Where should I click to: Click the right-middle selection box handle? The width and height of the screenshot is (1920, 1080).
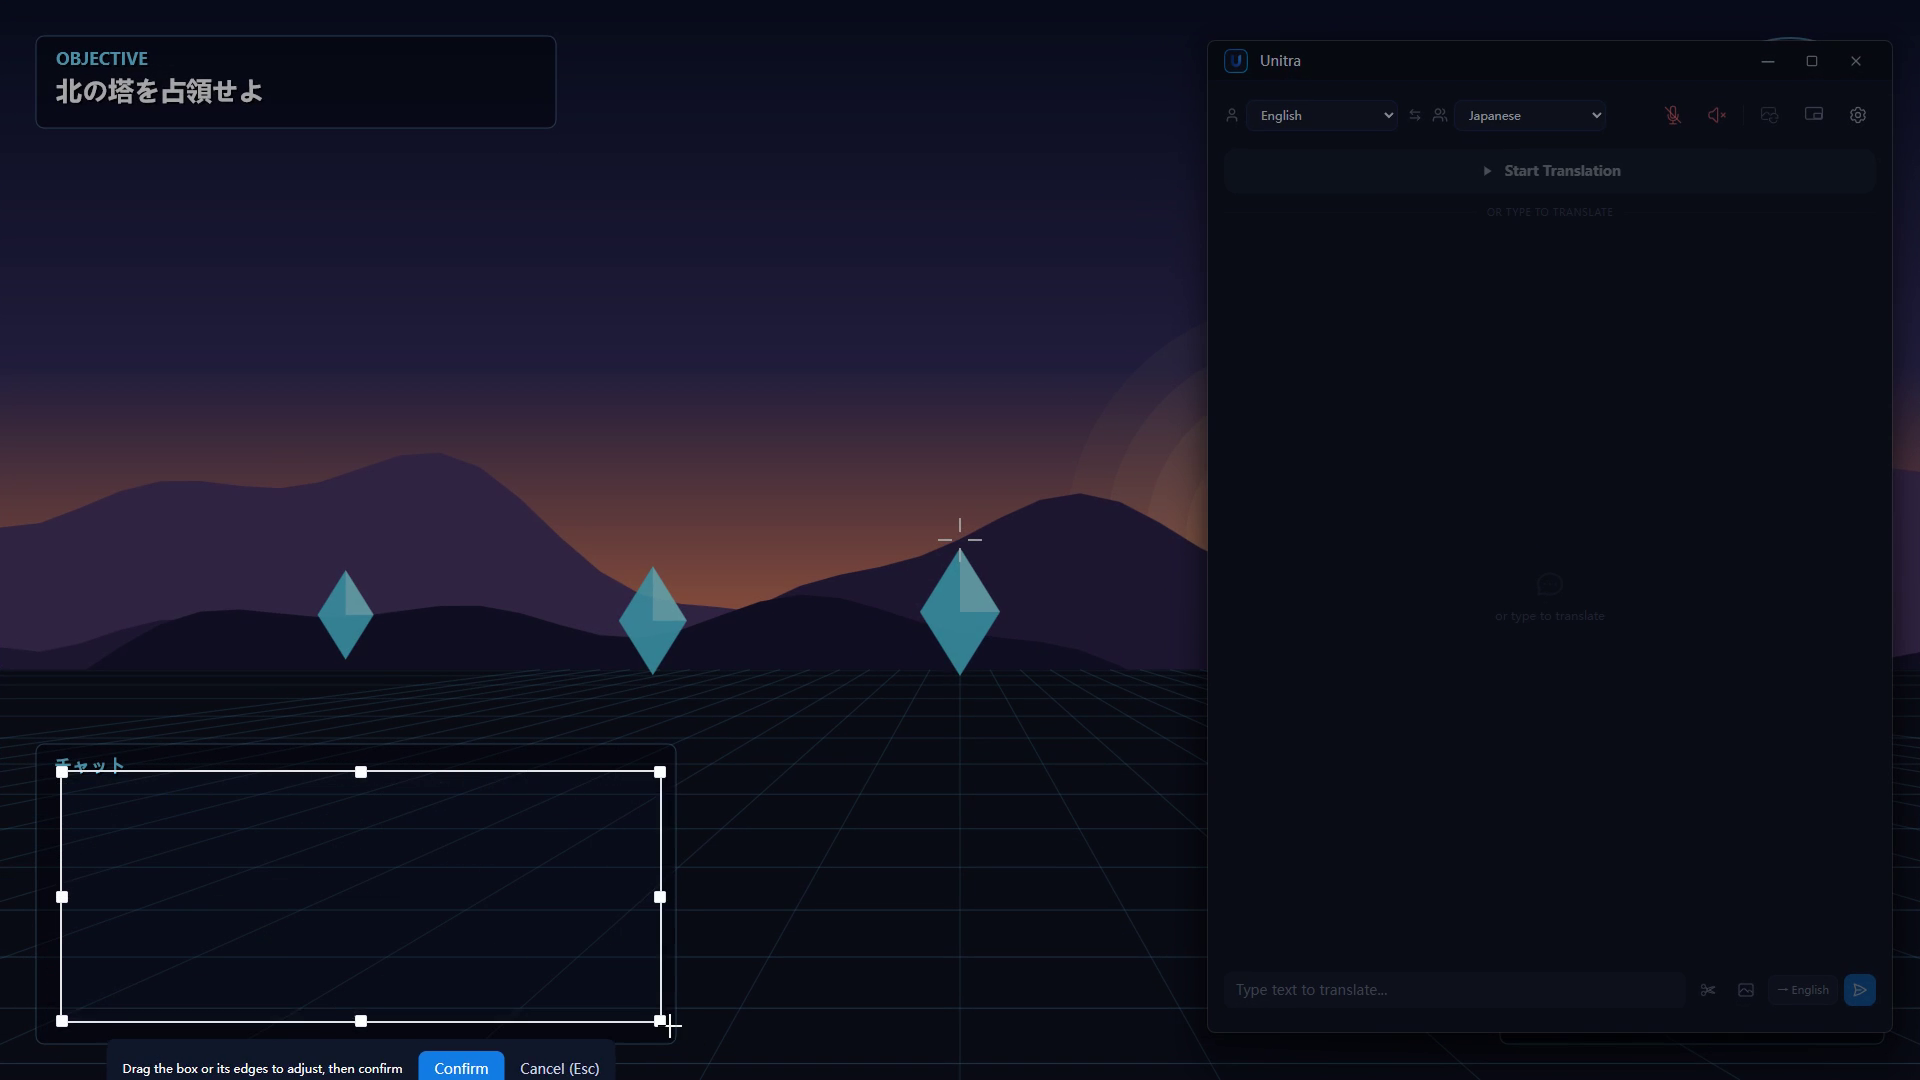point(660,897)
